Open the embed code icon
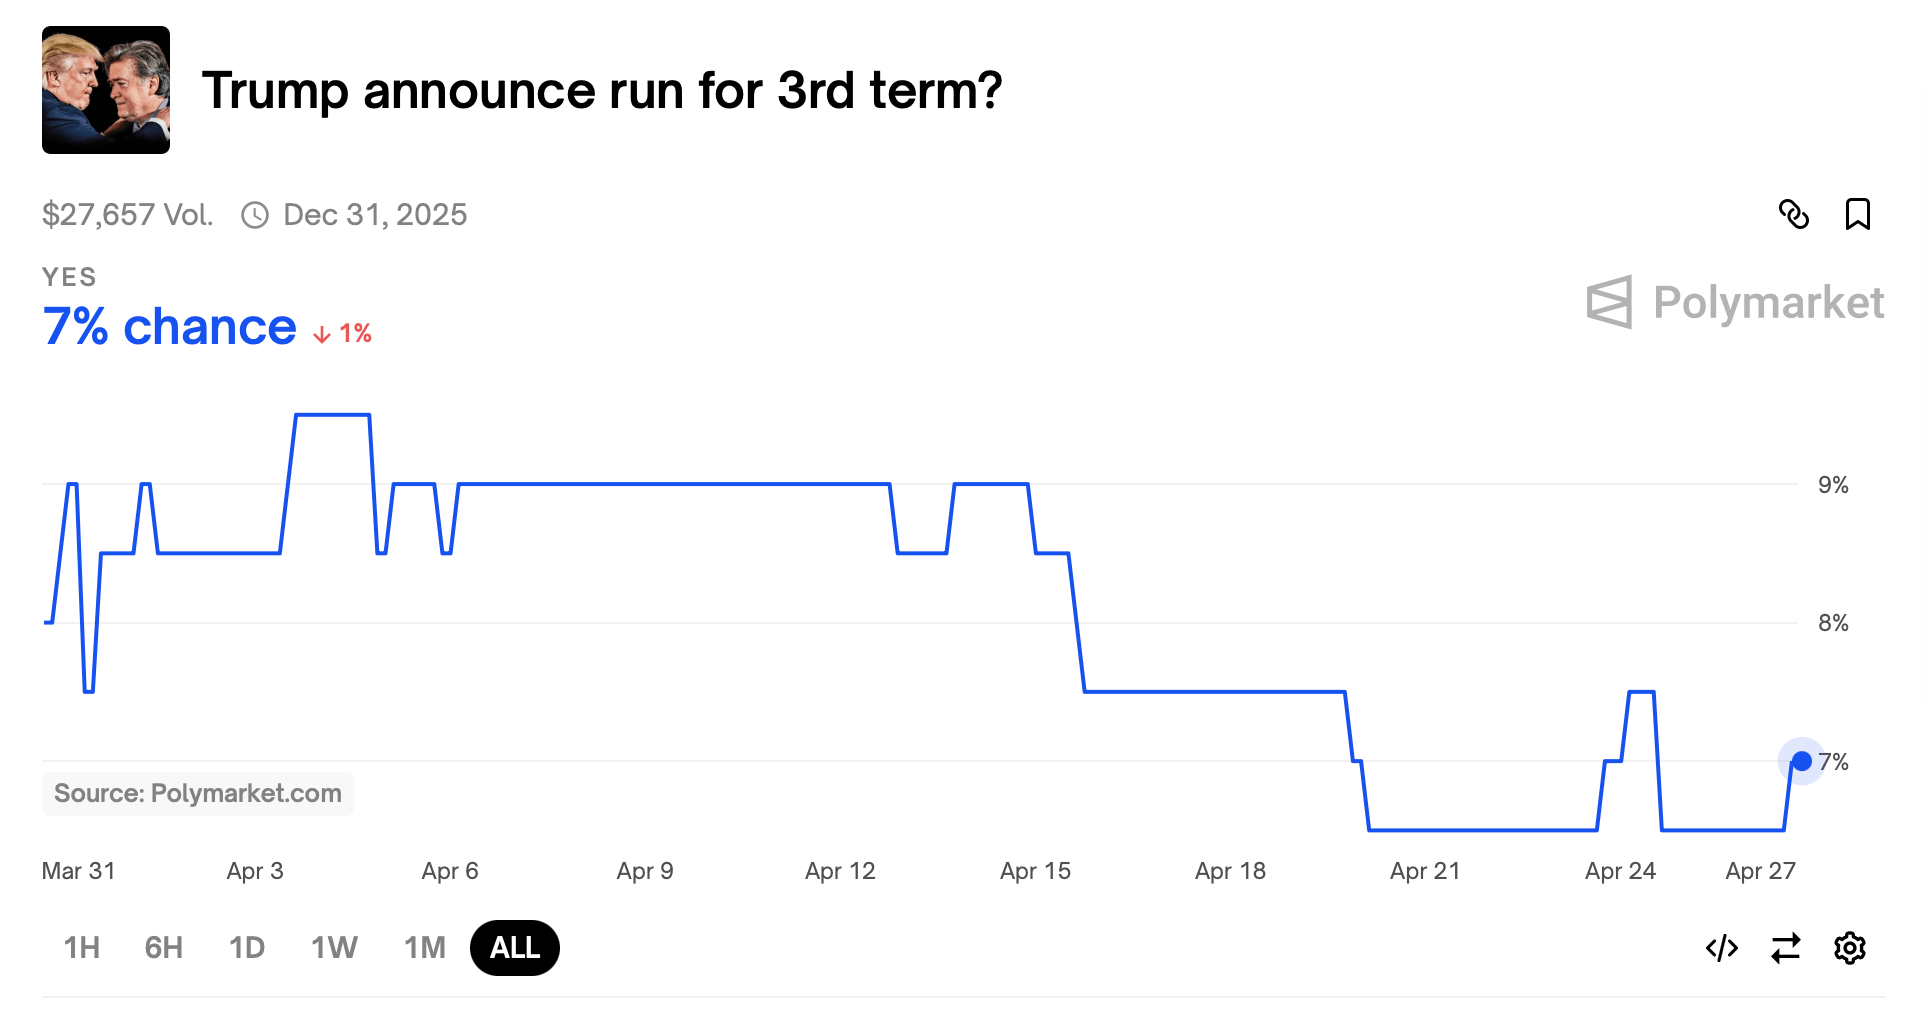Screen dimensions: 1928x1028 click(1722, 948)
